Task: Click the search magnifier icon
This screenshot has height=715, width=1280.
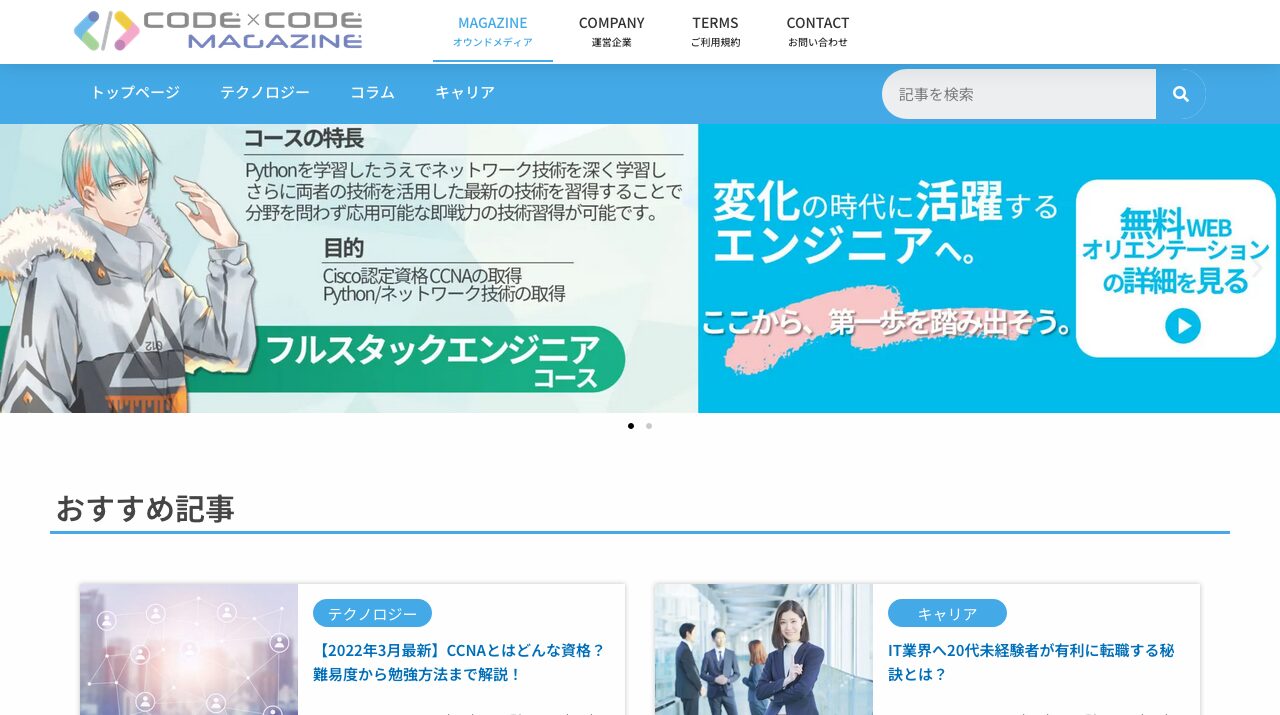Action: (x=1181, y=93)
